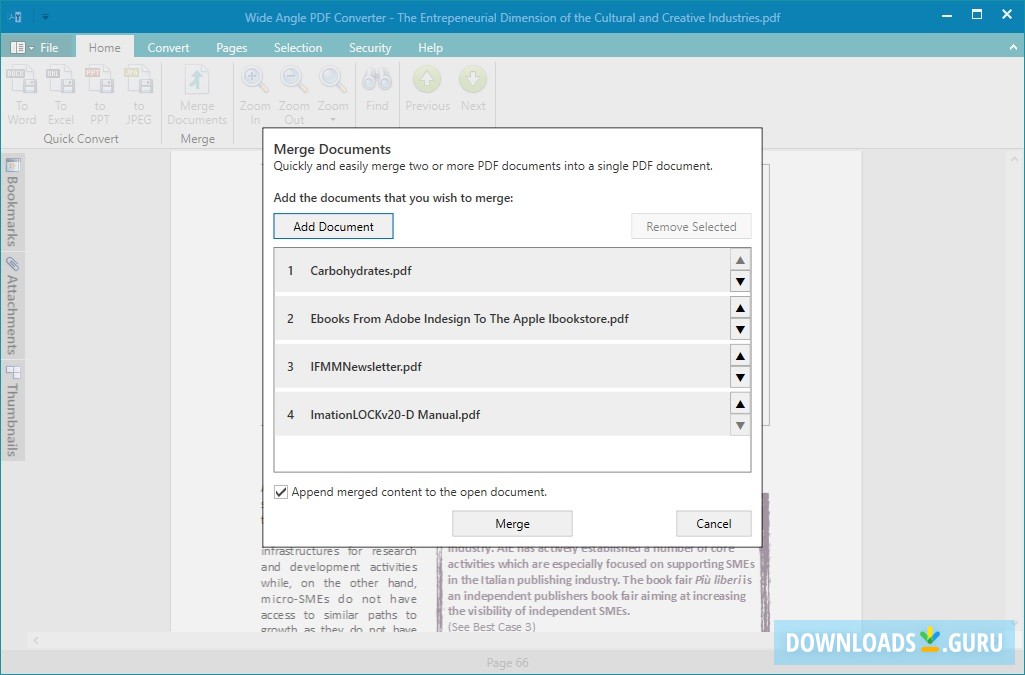1025x675 pixels.
Task: Click the Find binoculars icon
Action: [x=376, y=80]
